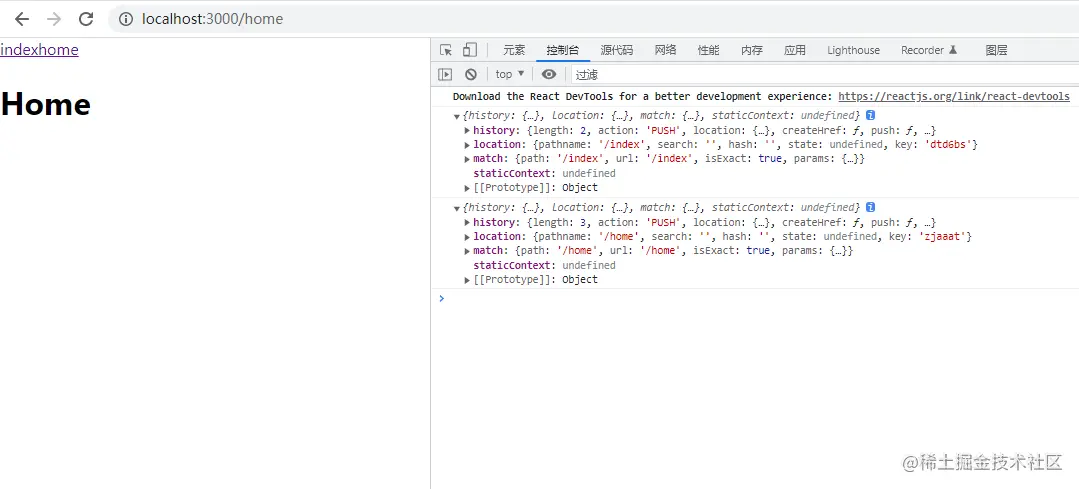Expand match with path '/index'
This screenshot has width=1079, height=489.
(468, 159)
